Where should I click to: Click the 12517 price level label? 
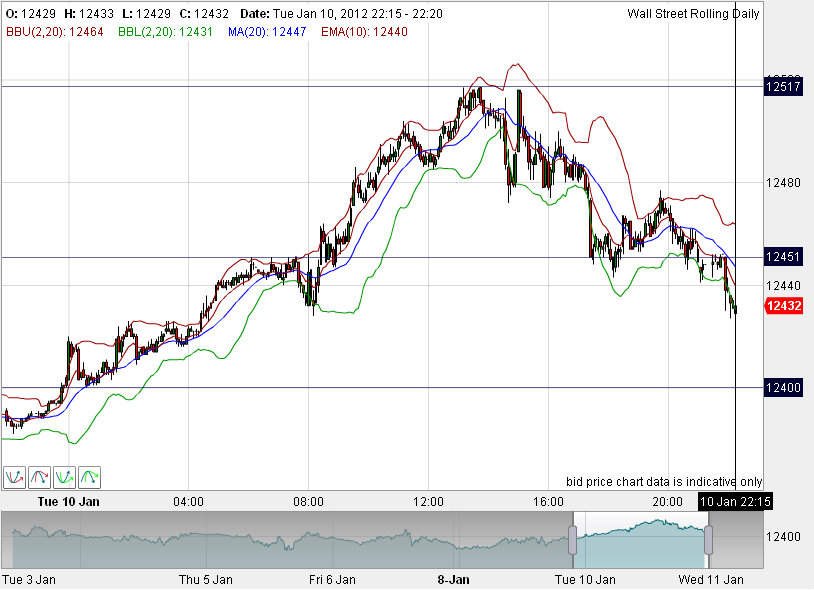[786, 87]
